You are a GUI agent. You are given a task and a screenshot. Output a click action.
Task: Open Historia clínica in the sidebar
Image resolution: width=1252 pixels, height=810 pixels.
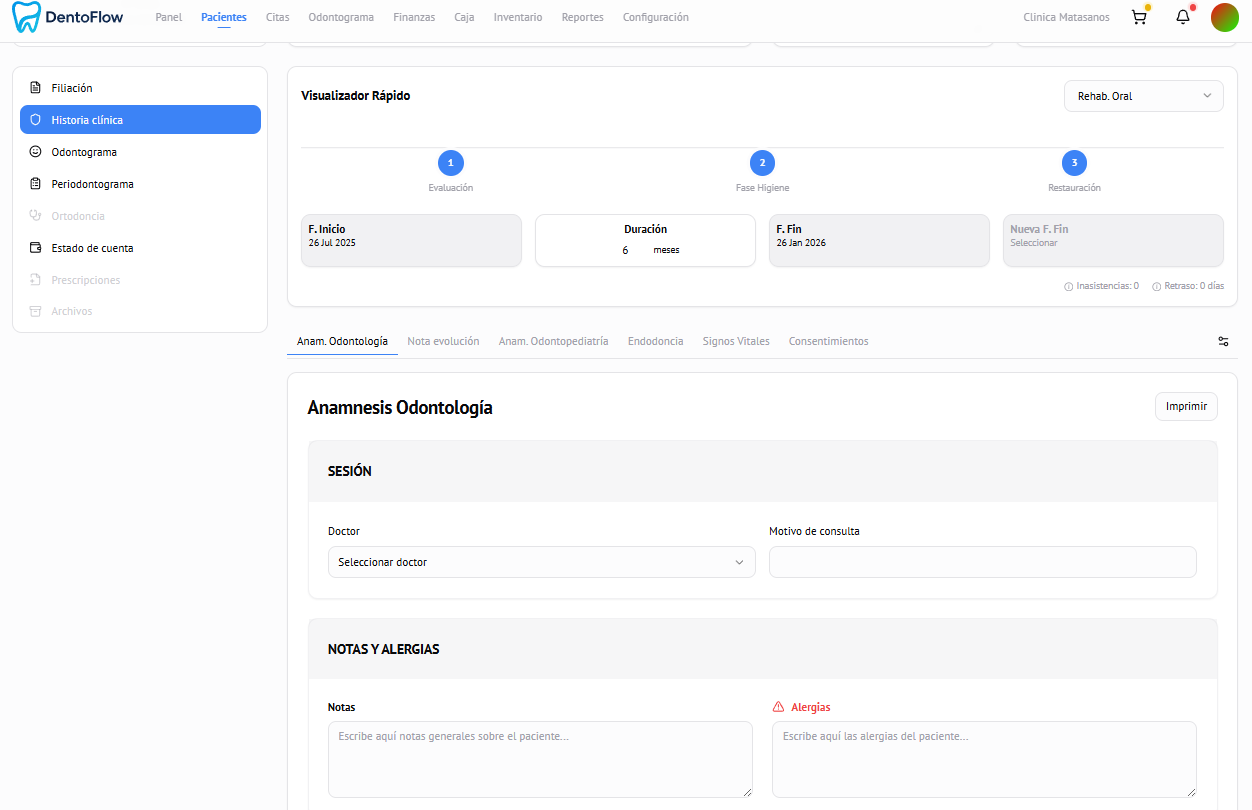[140, 120]
